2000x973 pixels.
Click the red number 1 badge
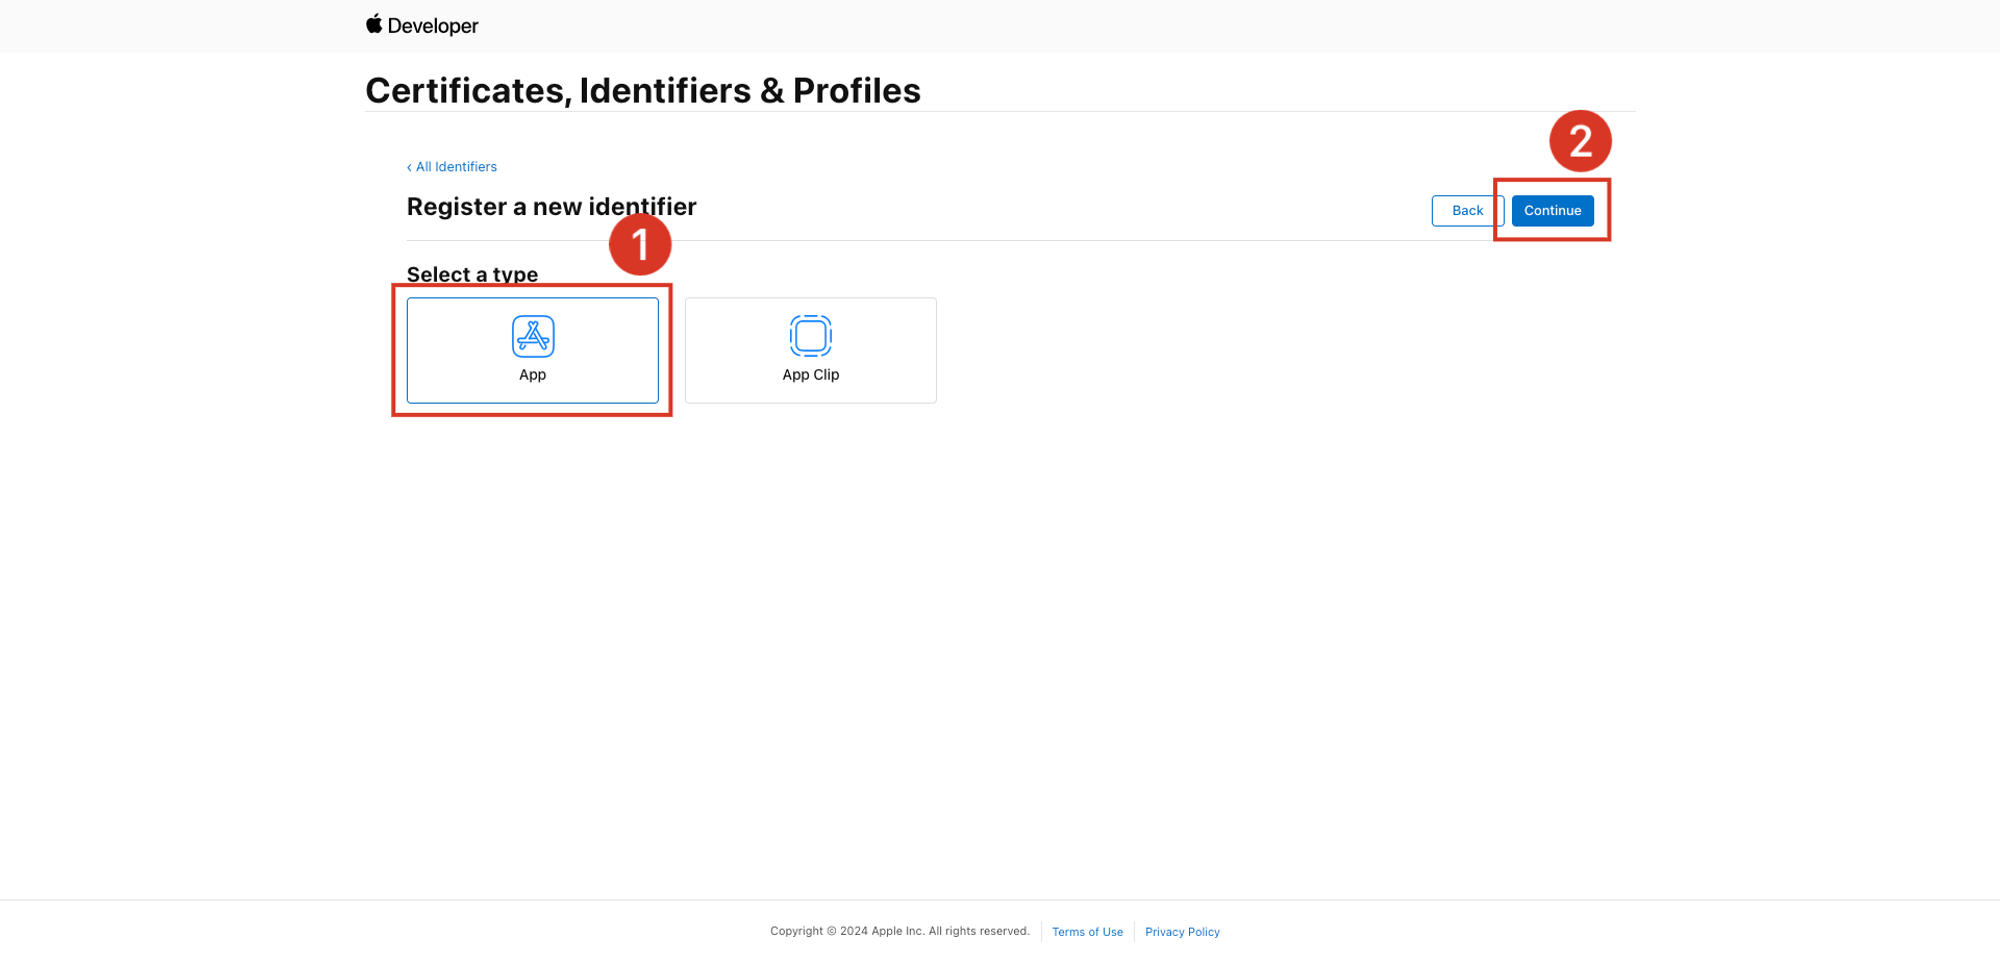pos(640,245)
